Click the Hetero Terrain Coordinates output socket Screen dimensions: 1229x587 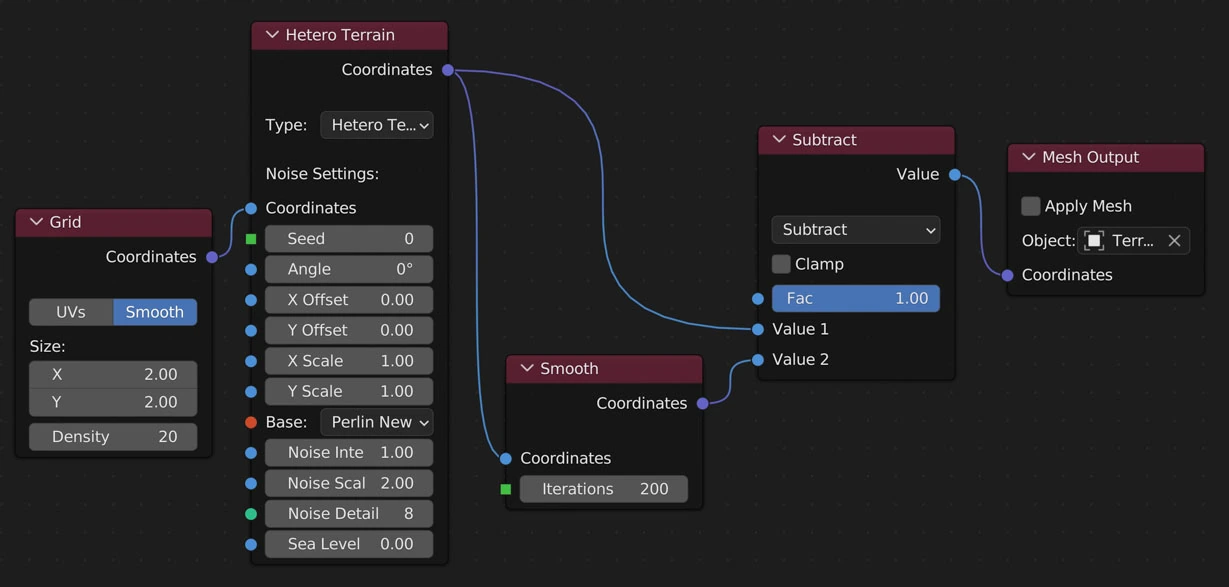point(448,70)
